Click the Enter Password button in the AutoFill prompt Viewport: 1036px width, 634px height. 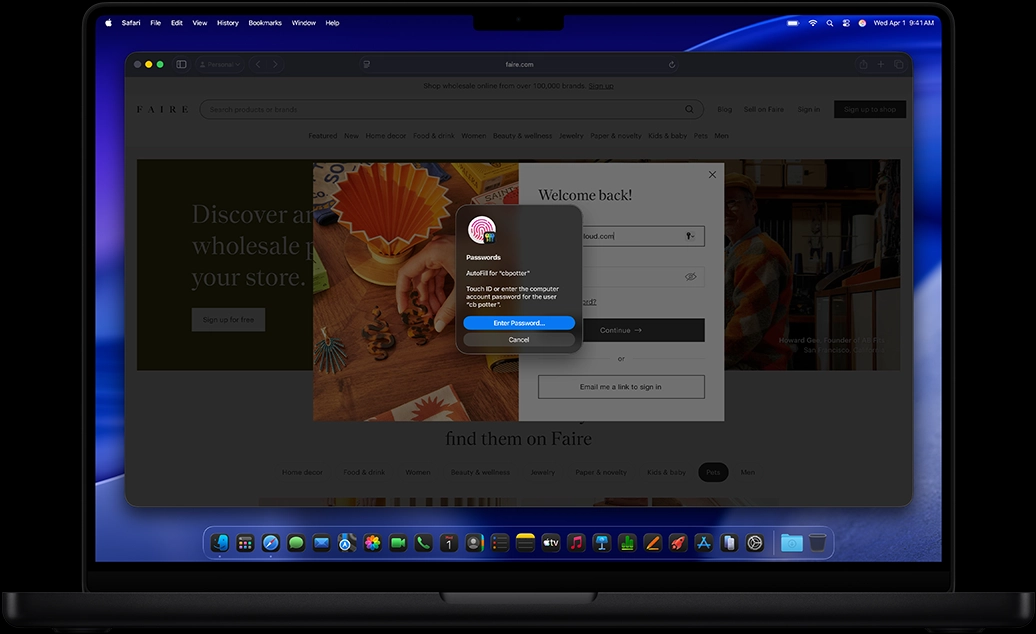(x=518, y=322)
